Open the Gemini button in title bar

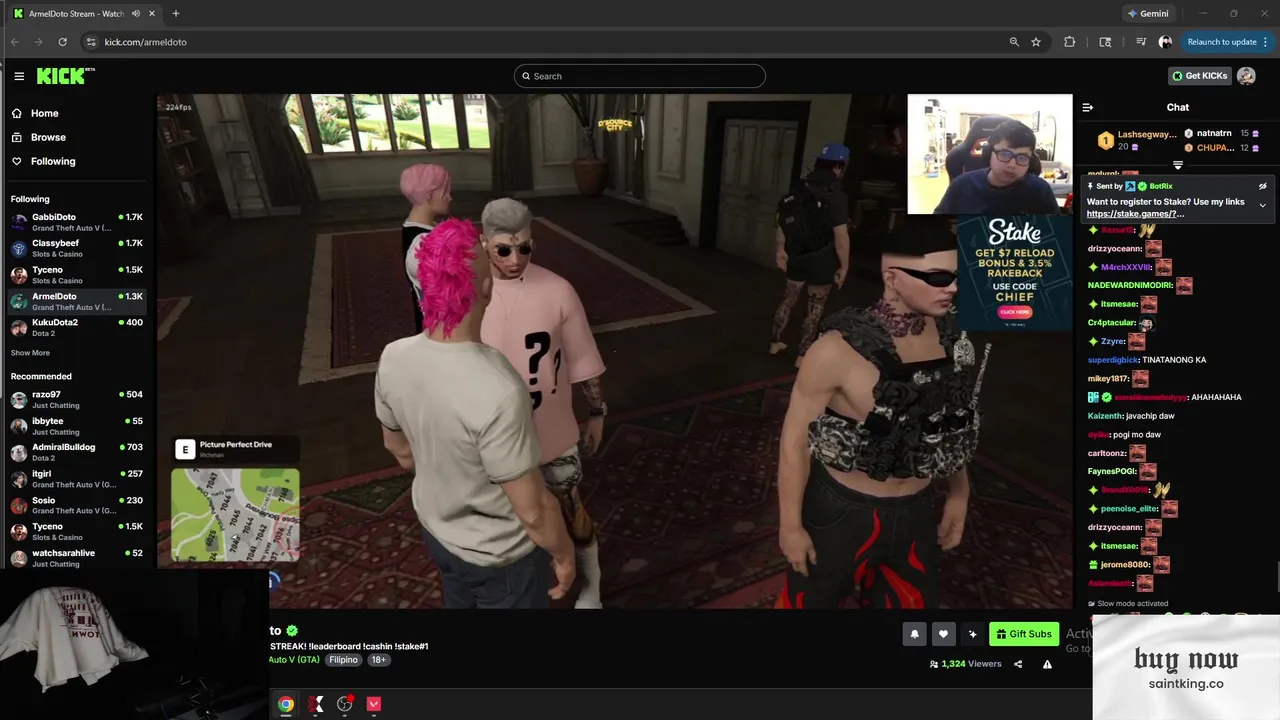point(1148,14)
